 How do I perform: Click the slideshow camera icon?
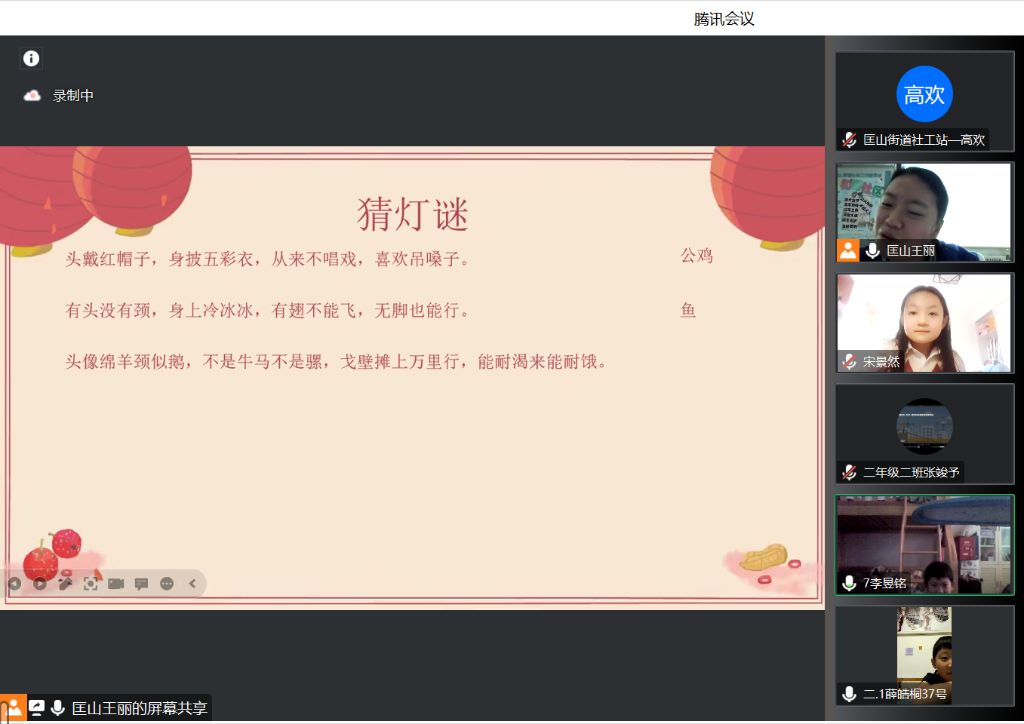[x=116, y=584]
